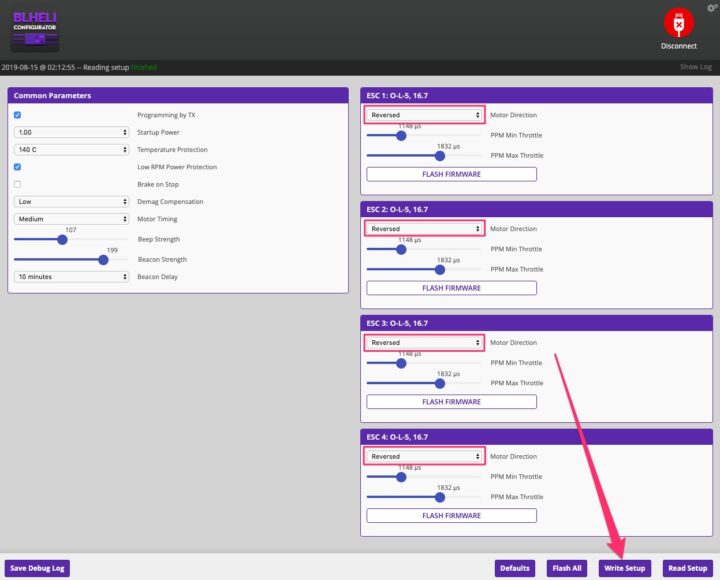720x580 pixels.
Task: Click the Read Setup button
Action: pos(688,568)
